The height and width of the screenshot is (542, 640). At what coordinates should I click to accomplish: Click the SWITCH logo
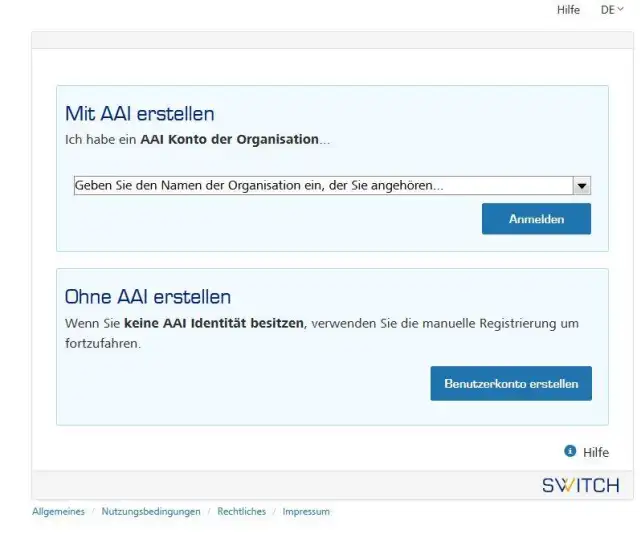pyautogui.click(x=580, y=486)
